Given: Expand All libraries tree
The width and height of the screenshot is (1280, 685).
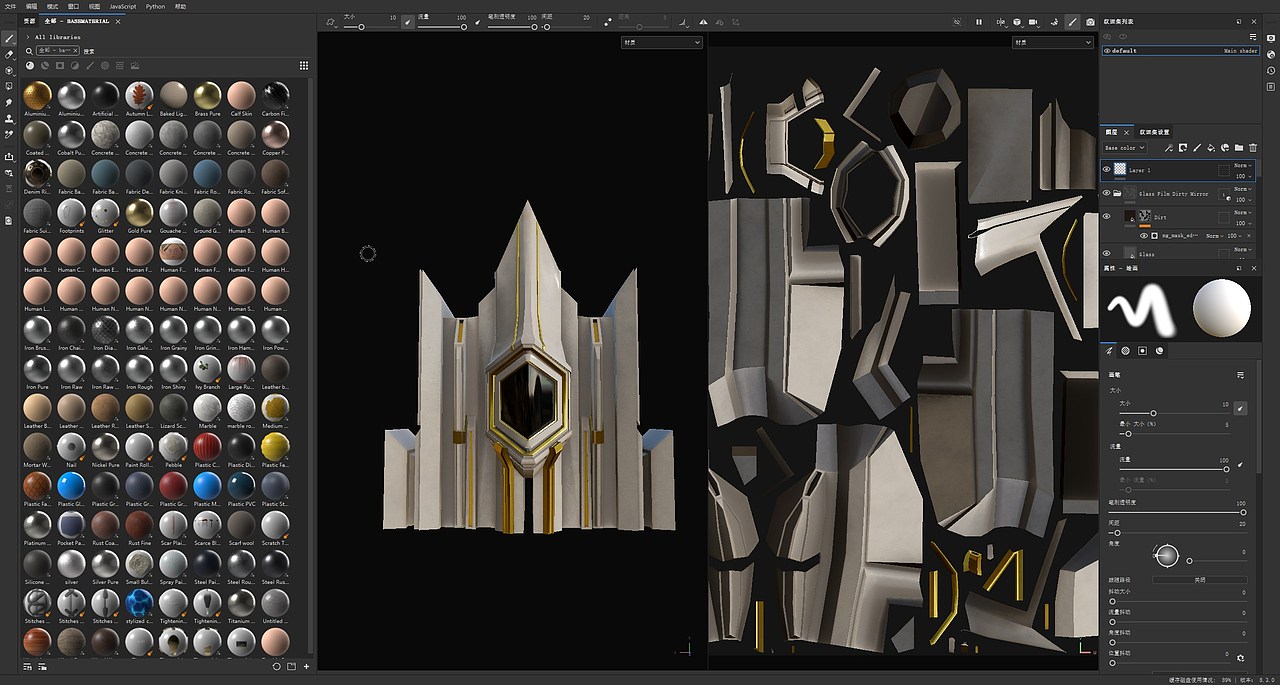Looking at the screenshot, I should [27, 37].
